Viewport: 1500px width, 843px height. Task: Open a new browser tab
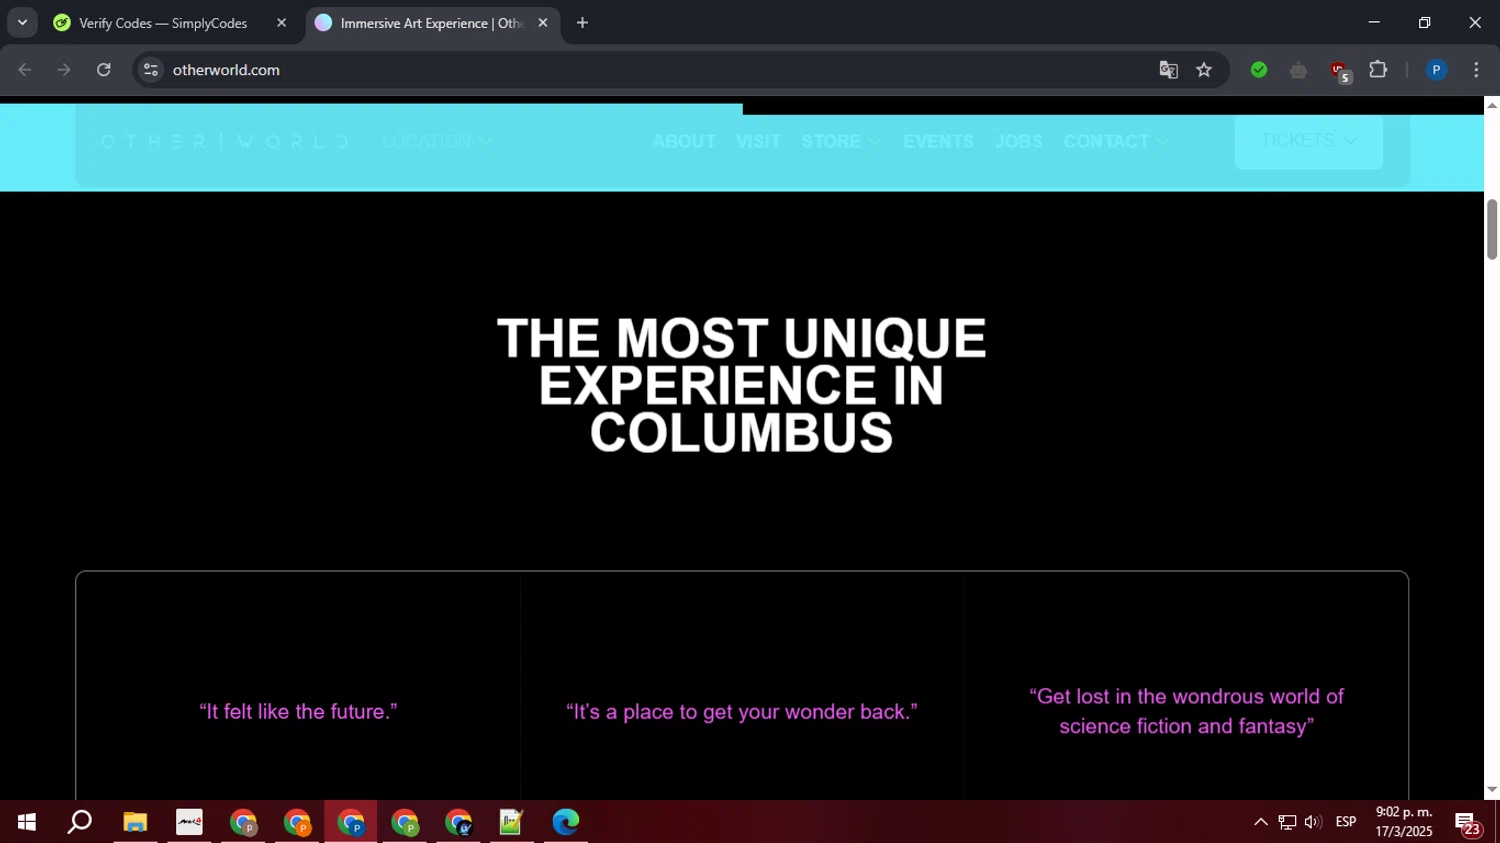(582, 23)
